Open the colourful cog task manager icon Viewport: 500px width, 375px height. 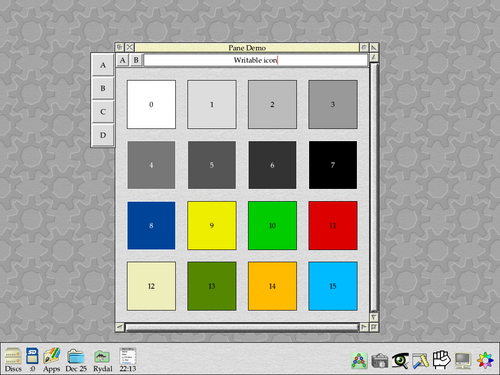(485, 360)
